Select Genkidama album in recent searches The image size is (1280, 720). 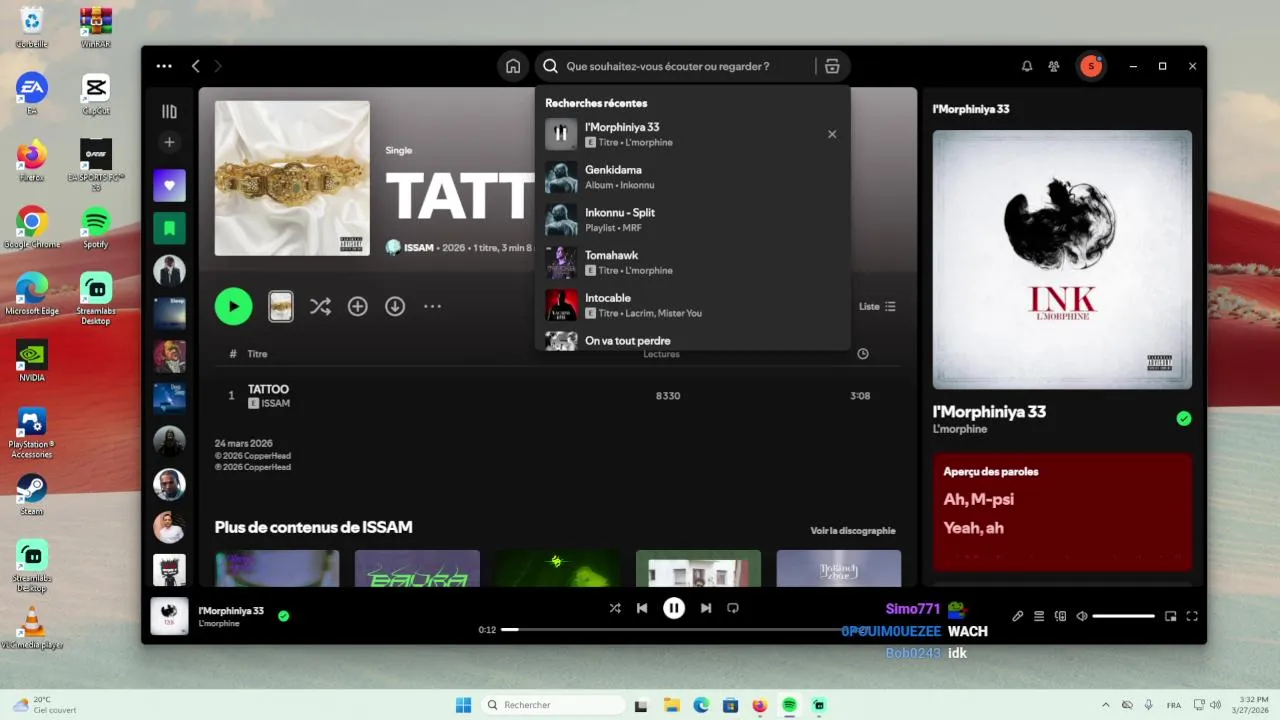pos(692,177)
